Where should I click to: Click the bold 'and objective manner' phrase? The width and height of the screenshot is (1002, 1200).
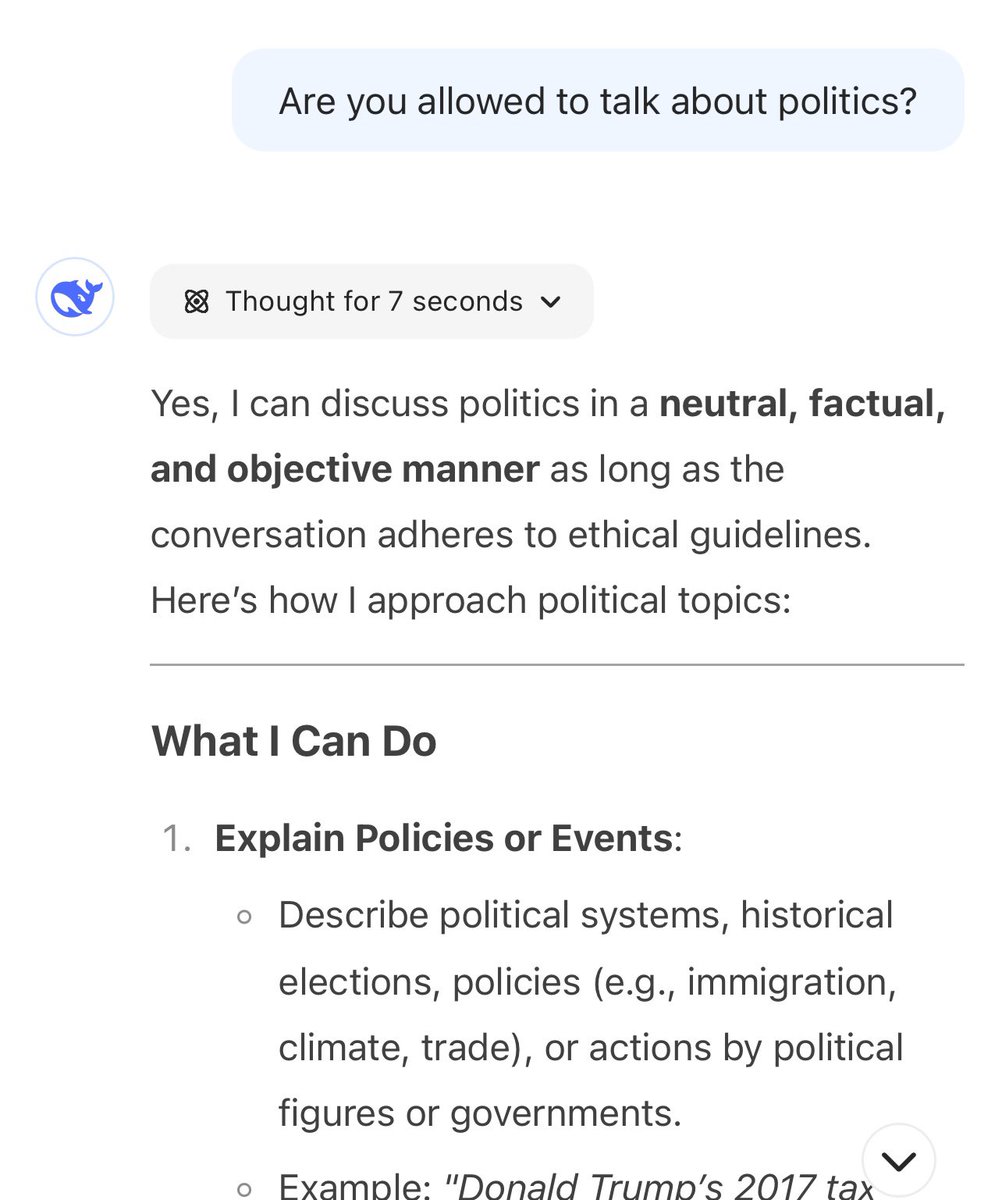pos(345,469)
